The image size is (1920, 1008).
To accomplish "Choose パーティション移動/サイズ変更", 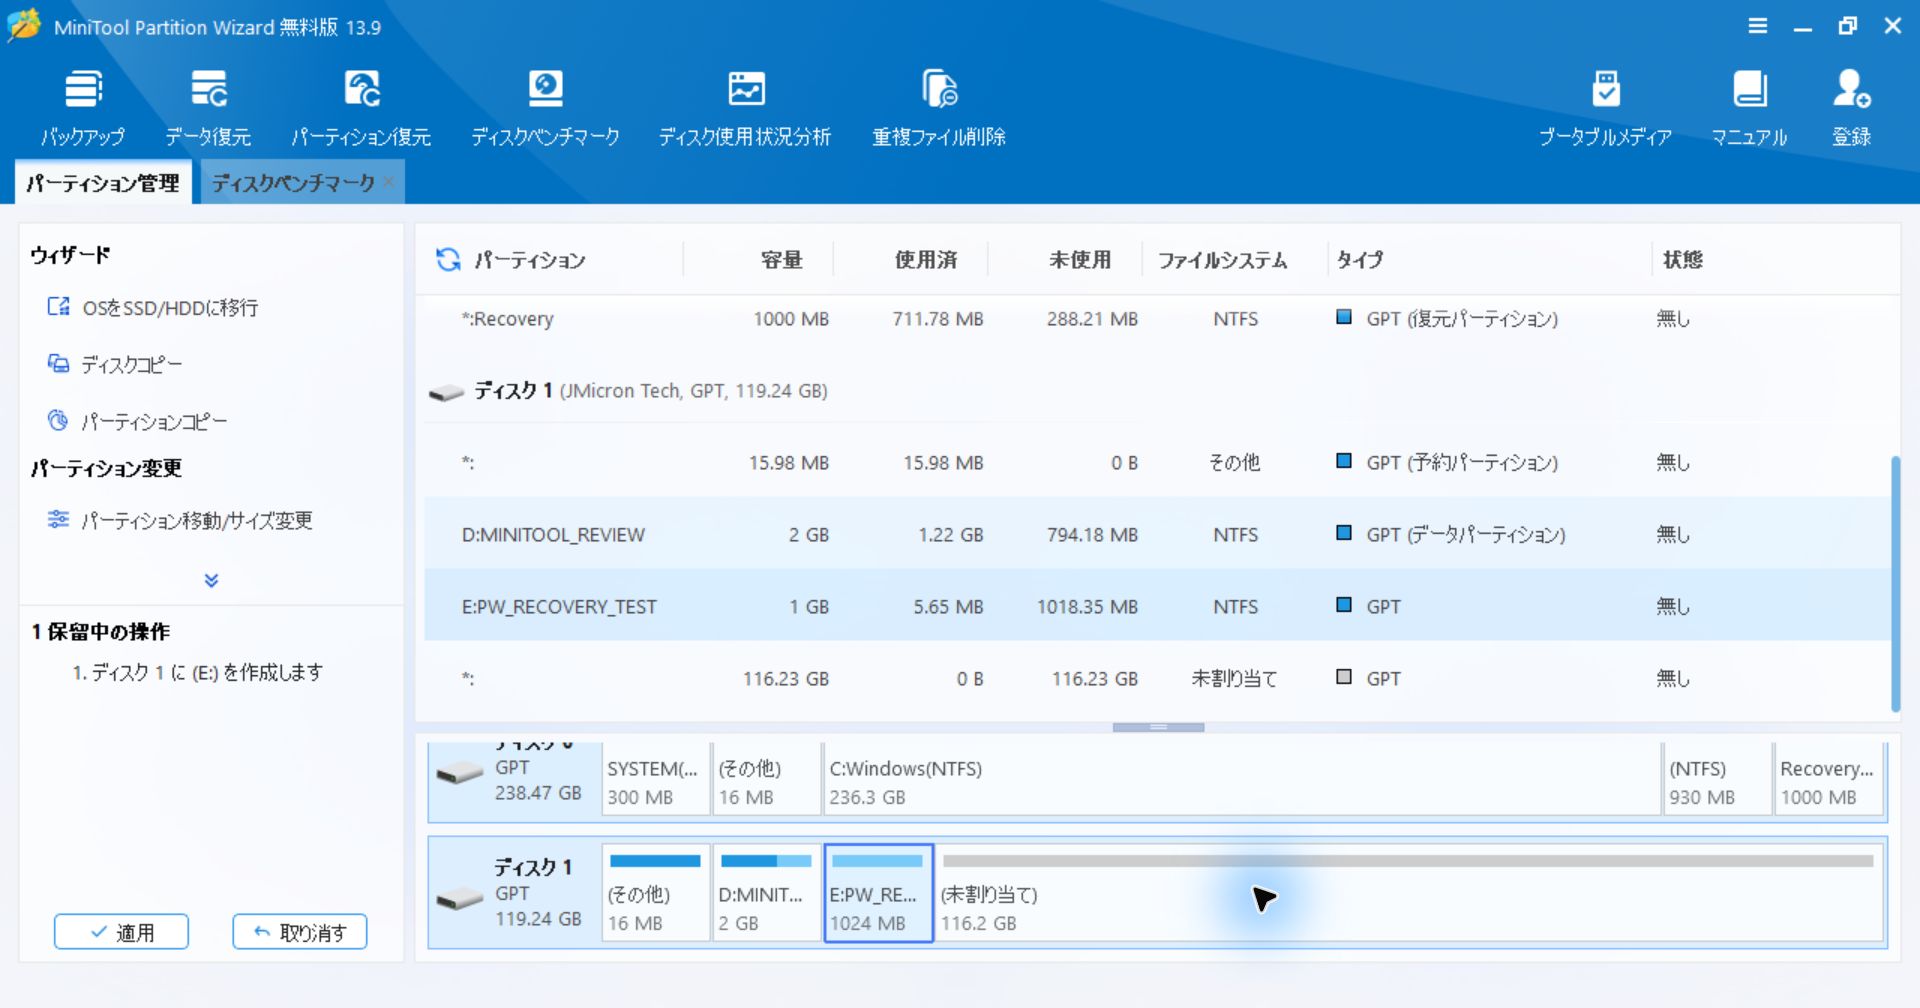I will click(180, 520).
